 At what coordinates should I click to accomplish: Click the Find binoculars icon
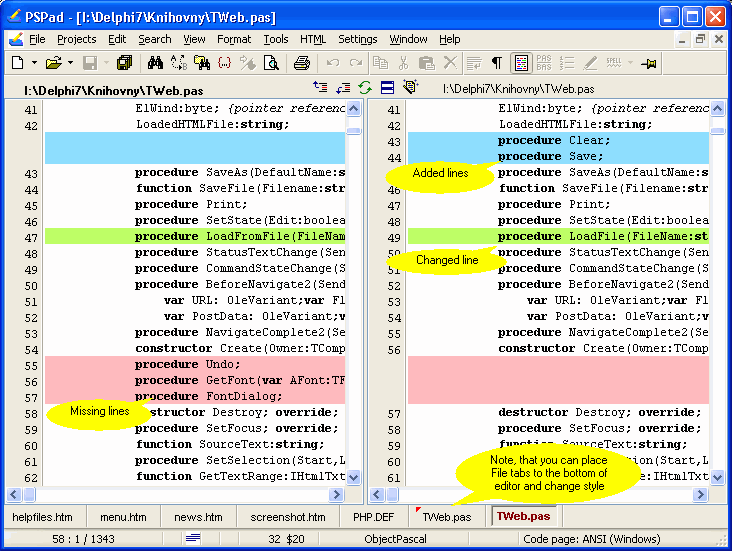pos(155,63)
